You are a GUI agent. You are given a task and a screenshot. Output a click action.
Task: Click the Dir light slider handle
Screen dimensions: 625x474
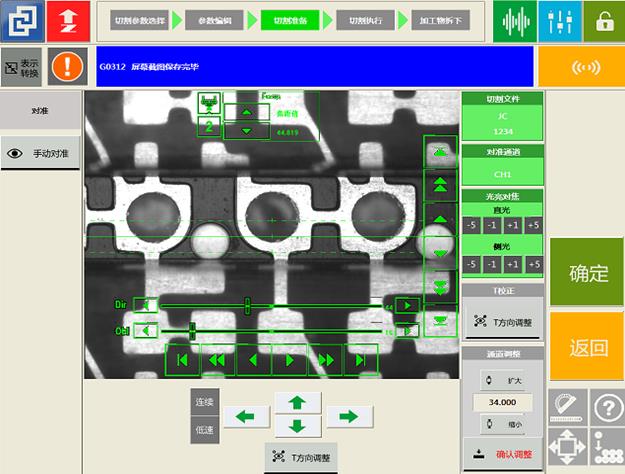(247, 305)
